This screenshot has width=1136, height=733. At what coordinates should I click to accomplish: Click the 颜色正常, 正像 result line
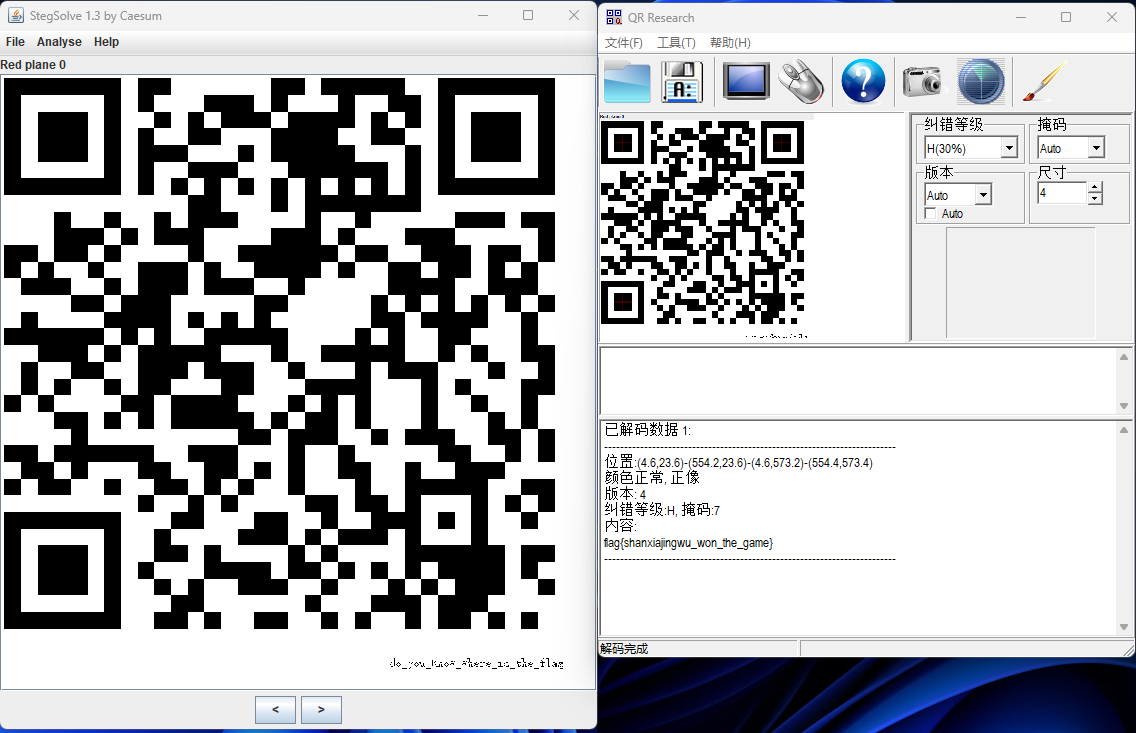click(652, 478)
